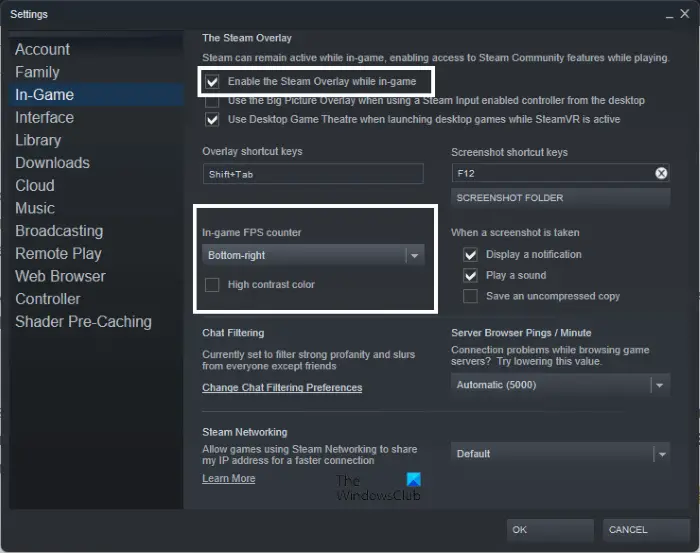Enable Big Picture Overlay for Steam Input controller
The image size is (700, 553).
(212, 101)
